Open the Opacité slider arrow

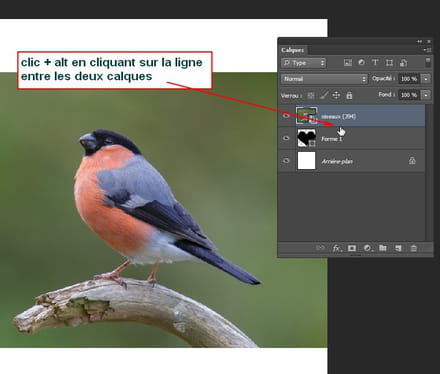pos(426,79)
